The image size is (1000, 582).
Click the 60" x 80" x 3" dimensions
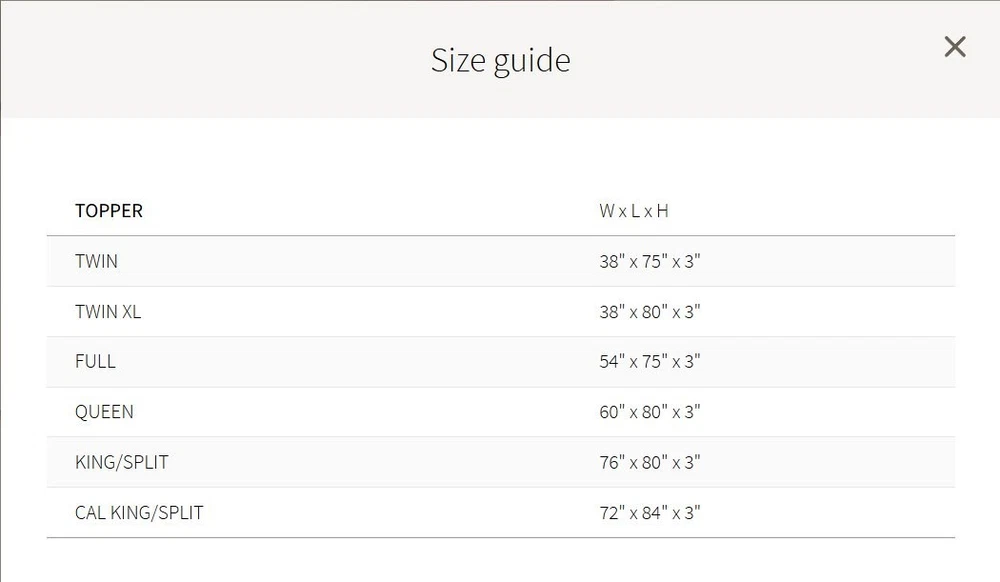650,412
